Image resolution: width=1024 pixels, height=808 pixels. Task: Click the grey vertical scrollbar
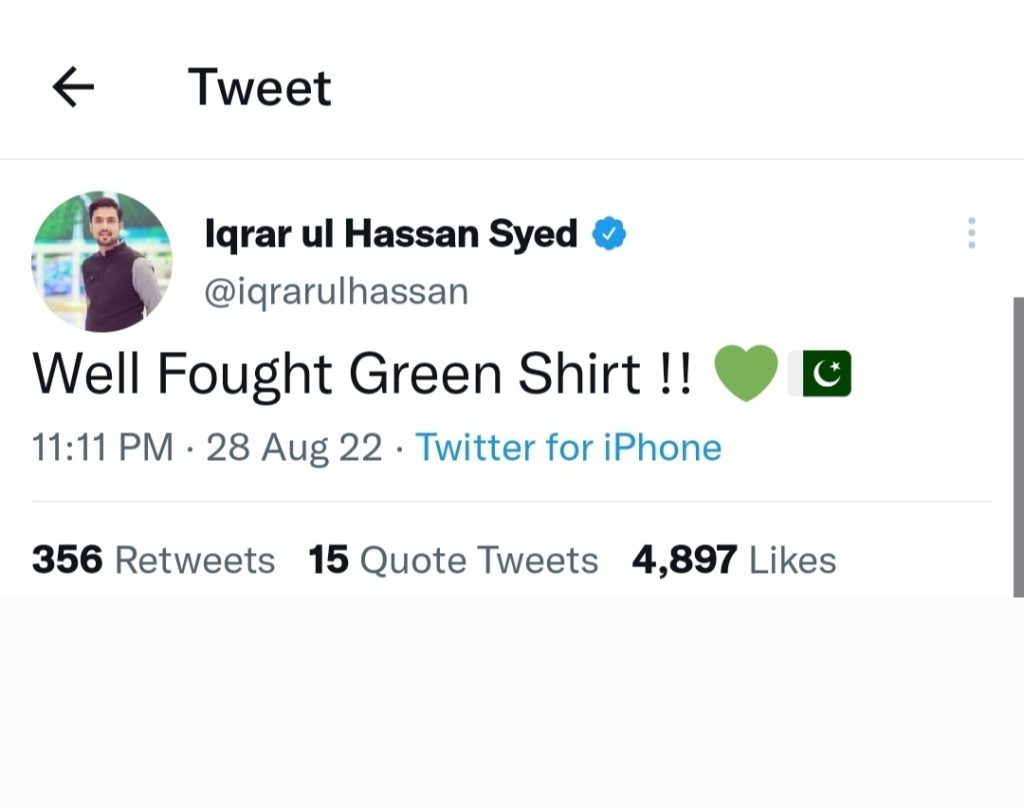pyautogui.click(x=1018, y=447)
